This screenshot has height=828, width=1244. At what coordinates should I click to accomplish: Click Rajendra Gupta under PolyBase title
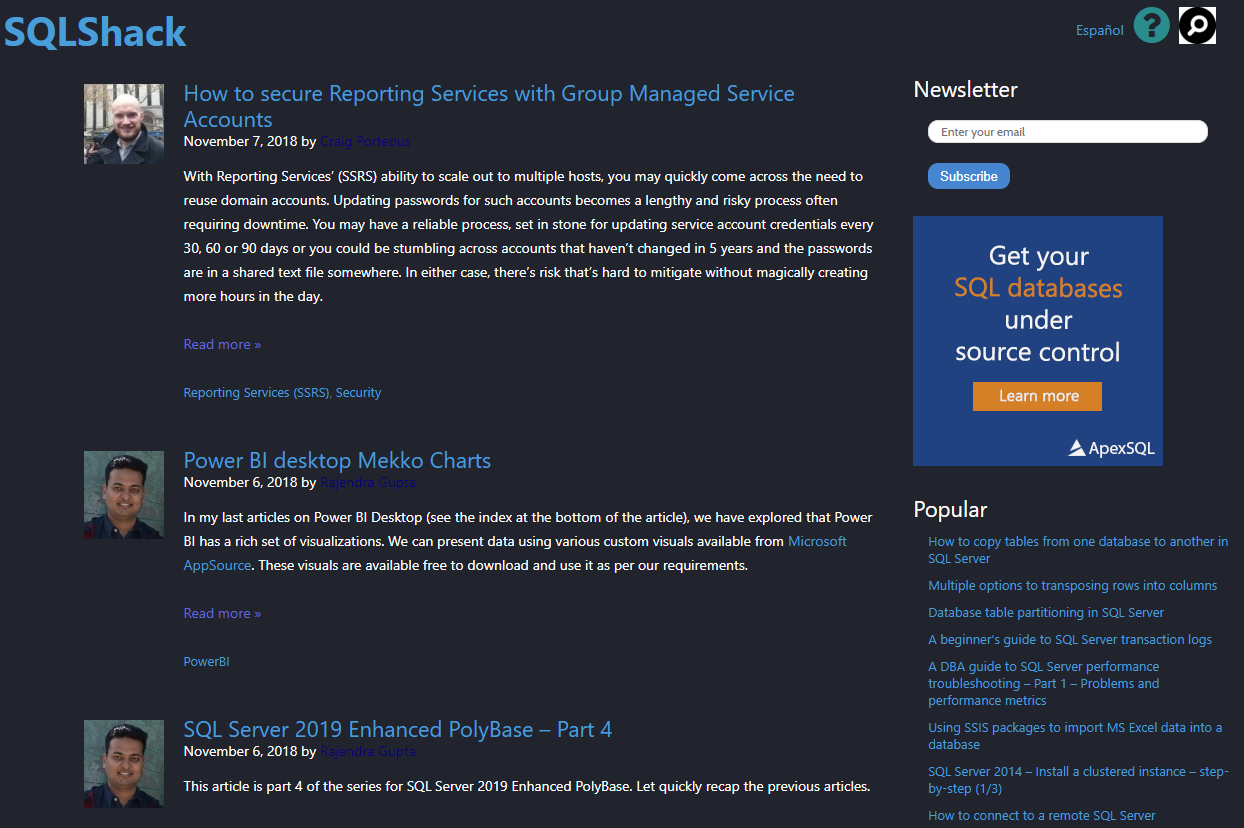[367, 751]
